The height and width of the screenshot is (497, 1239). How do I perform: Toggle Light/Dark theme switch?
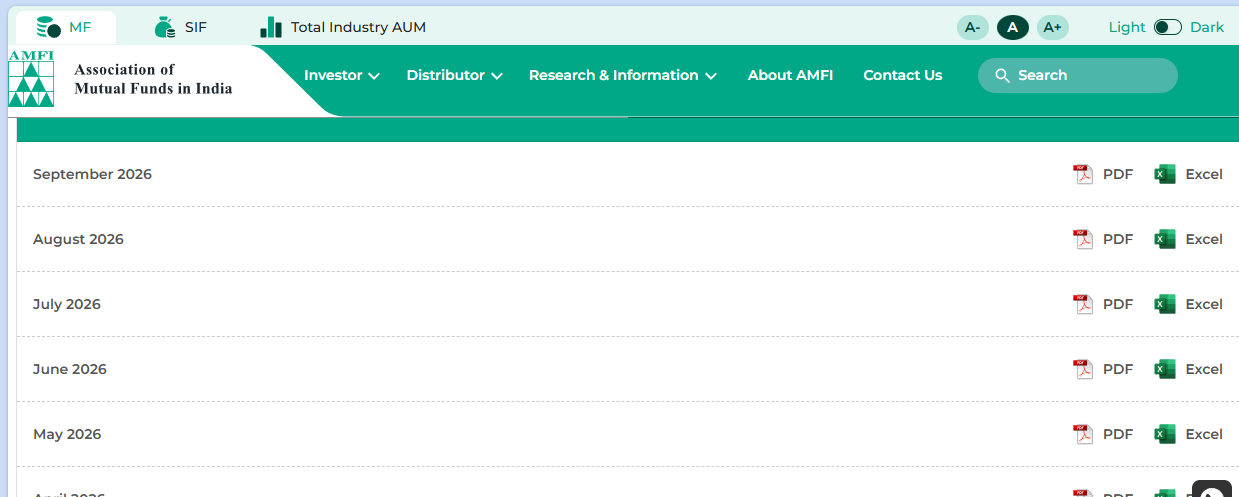[1168, 27]
